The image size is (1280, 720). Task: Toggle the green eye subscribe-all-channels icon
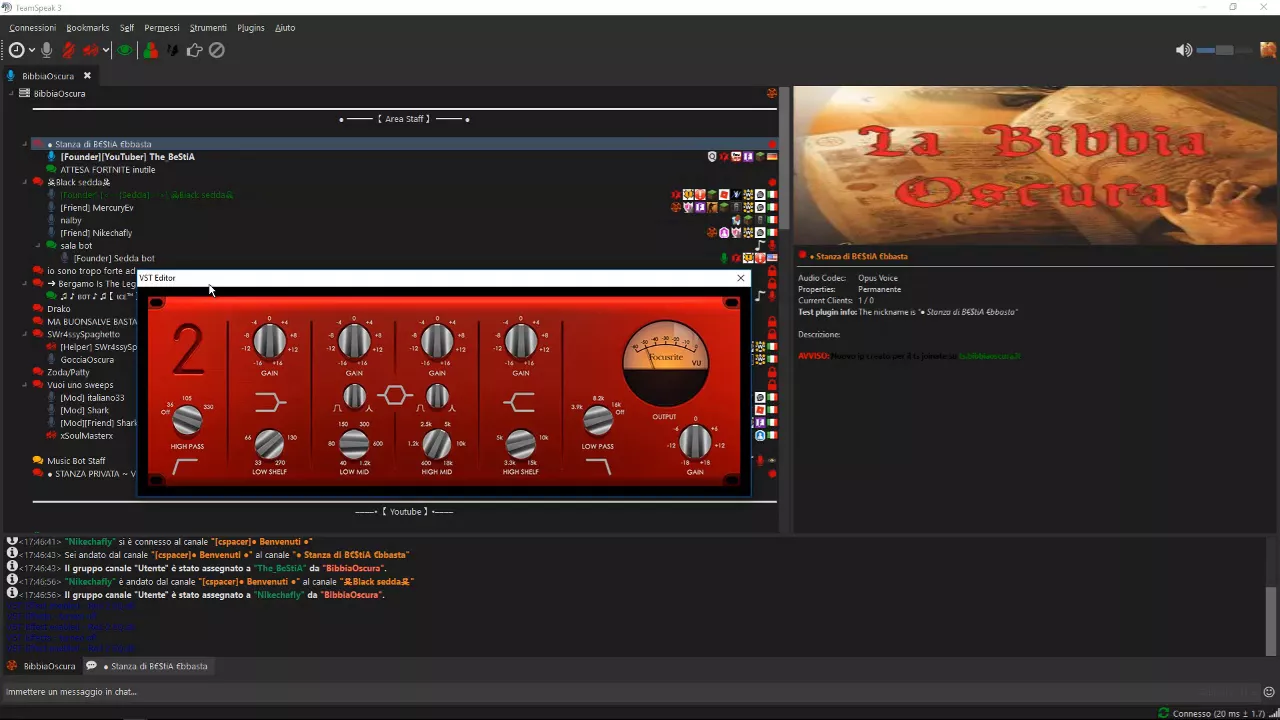pyautogui.click(x=125, y=50)
